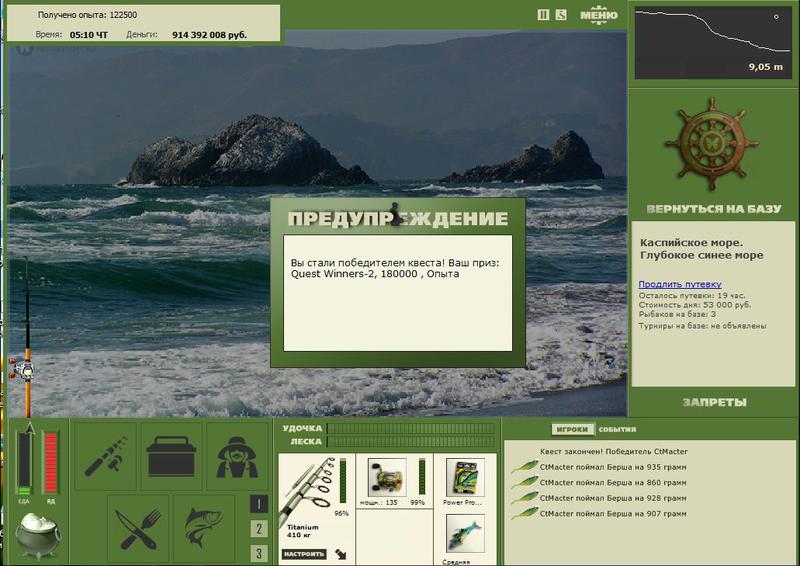Select the blue fish lure thumbnail
800x566 pixels.
point(465,534)
